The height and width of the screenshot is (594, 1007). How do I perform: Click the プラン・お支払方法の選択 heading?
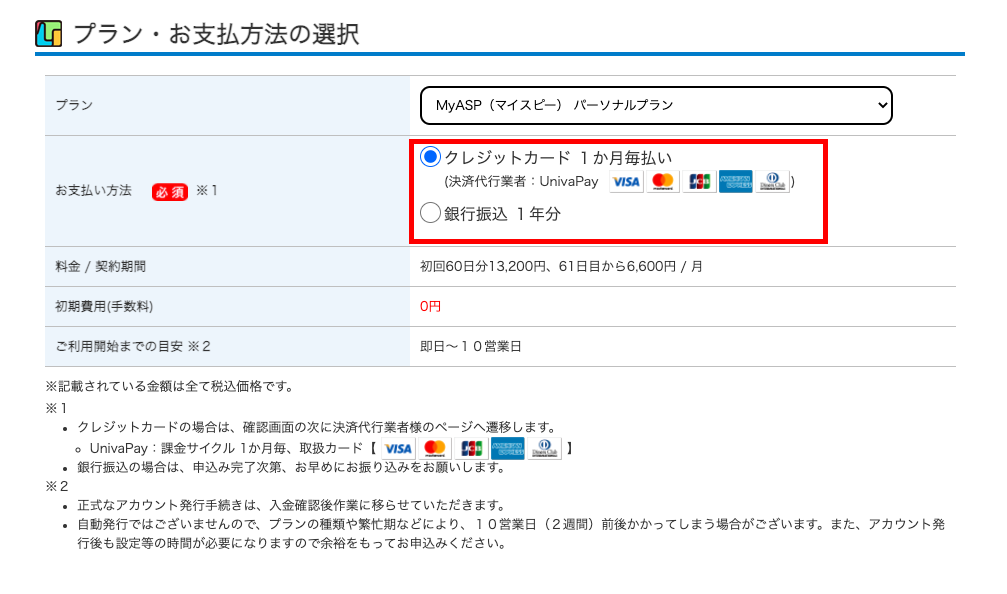(x=216, y=34)
